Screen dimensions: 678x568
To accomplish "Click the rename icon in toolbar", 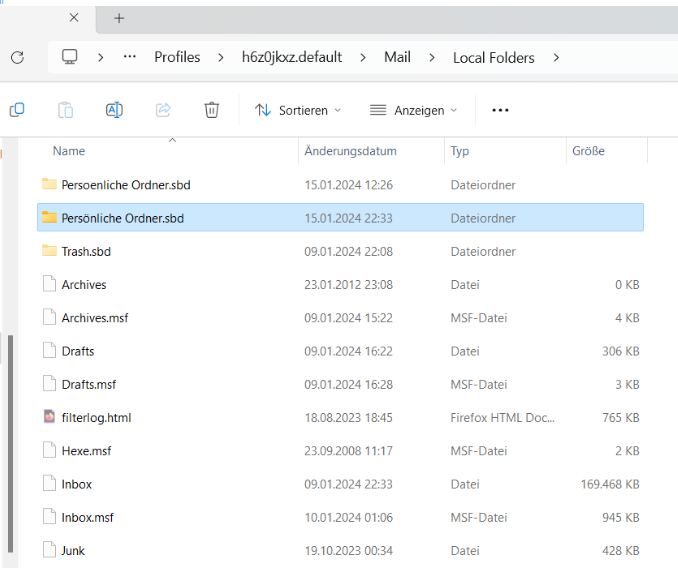I will [x=114, y=110].
